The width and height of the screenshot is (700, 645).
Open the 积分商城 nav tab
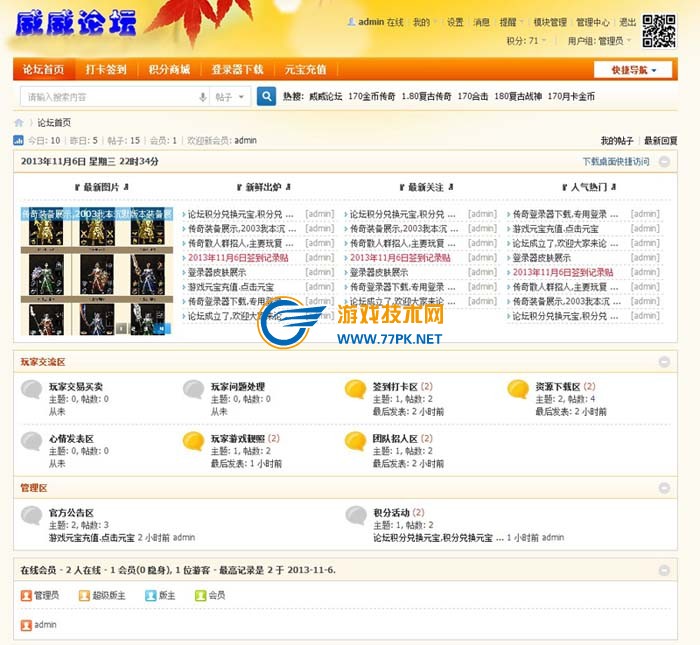point(169,70)
